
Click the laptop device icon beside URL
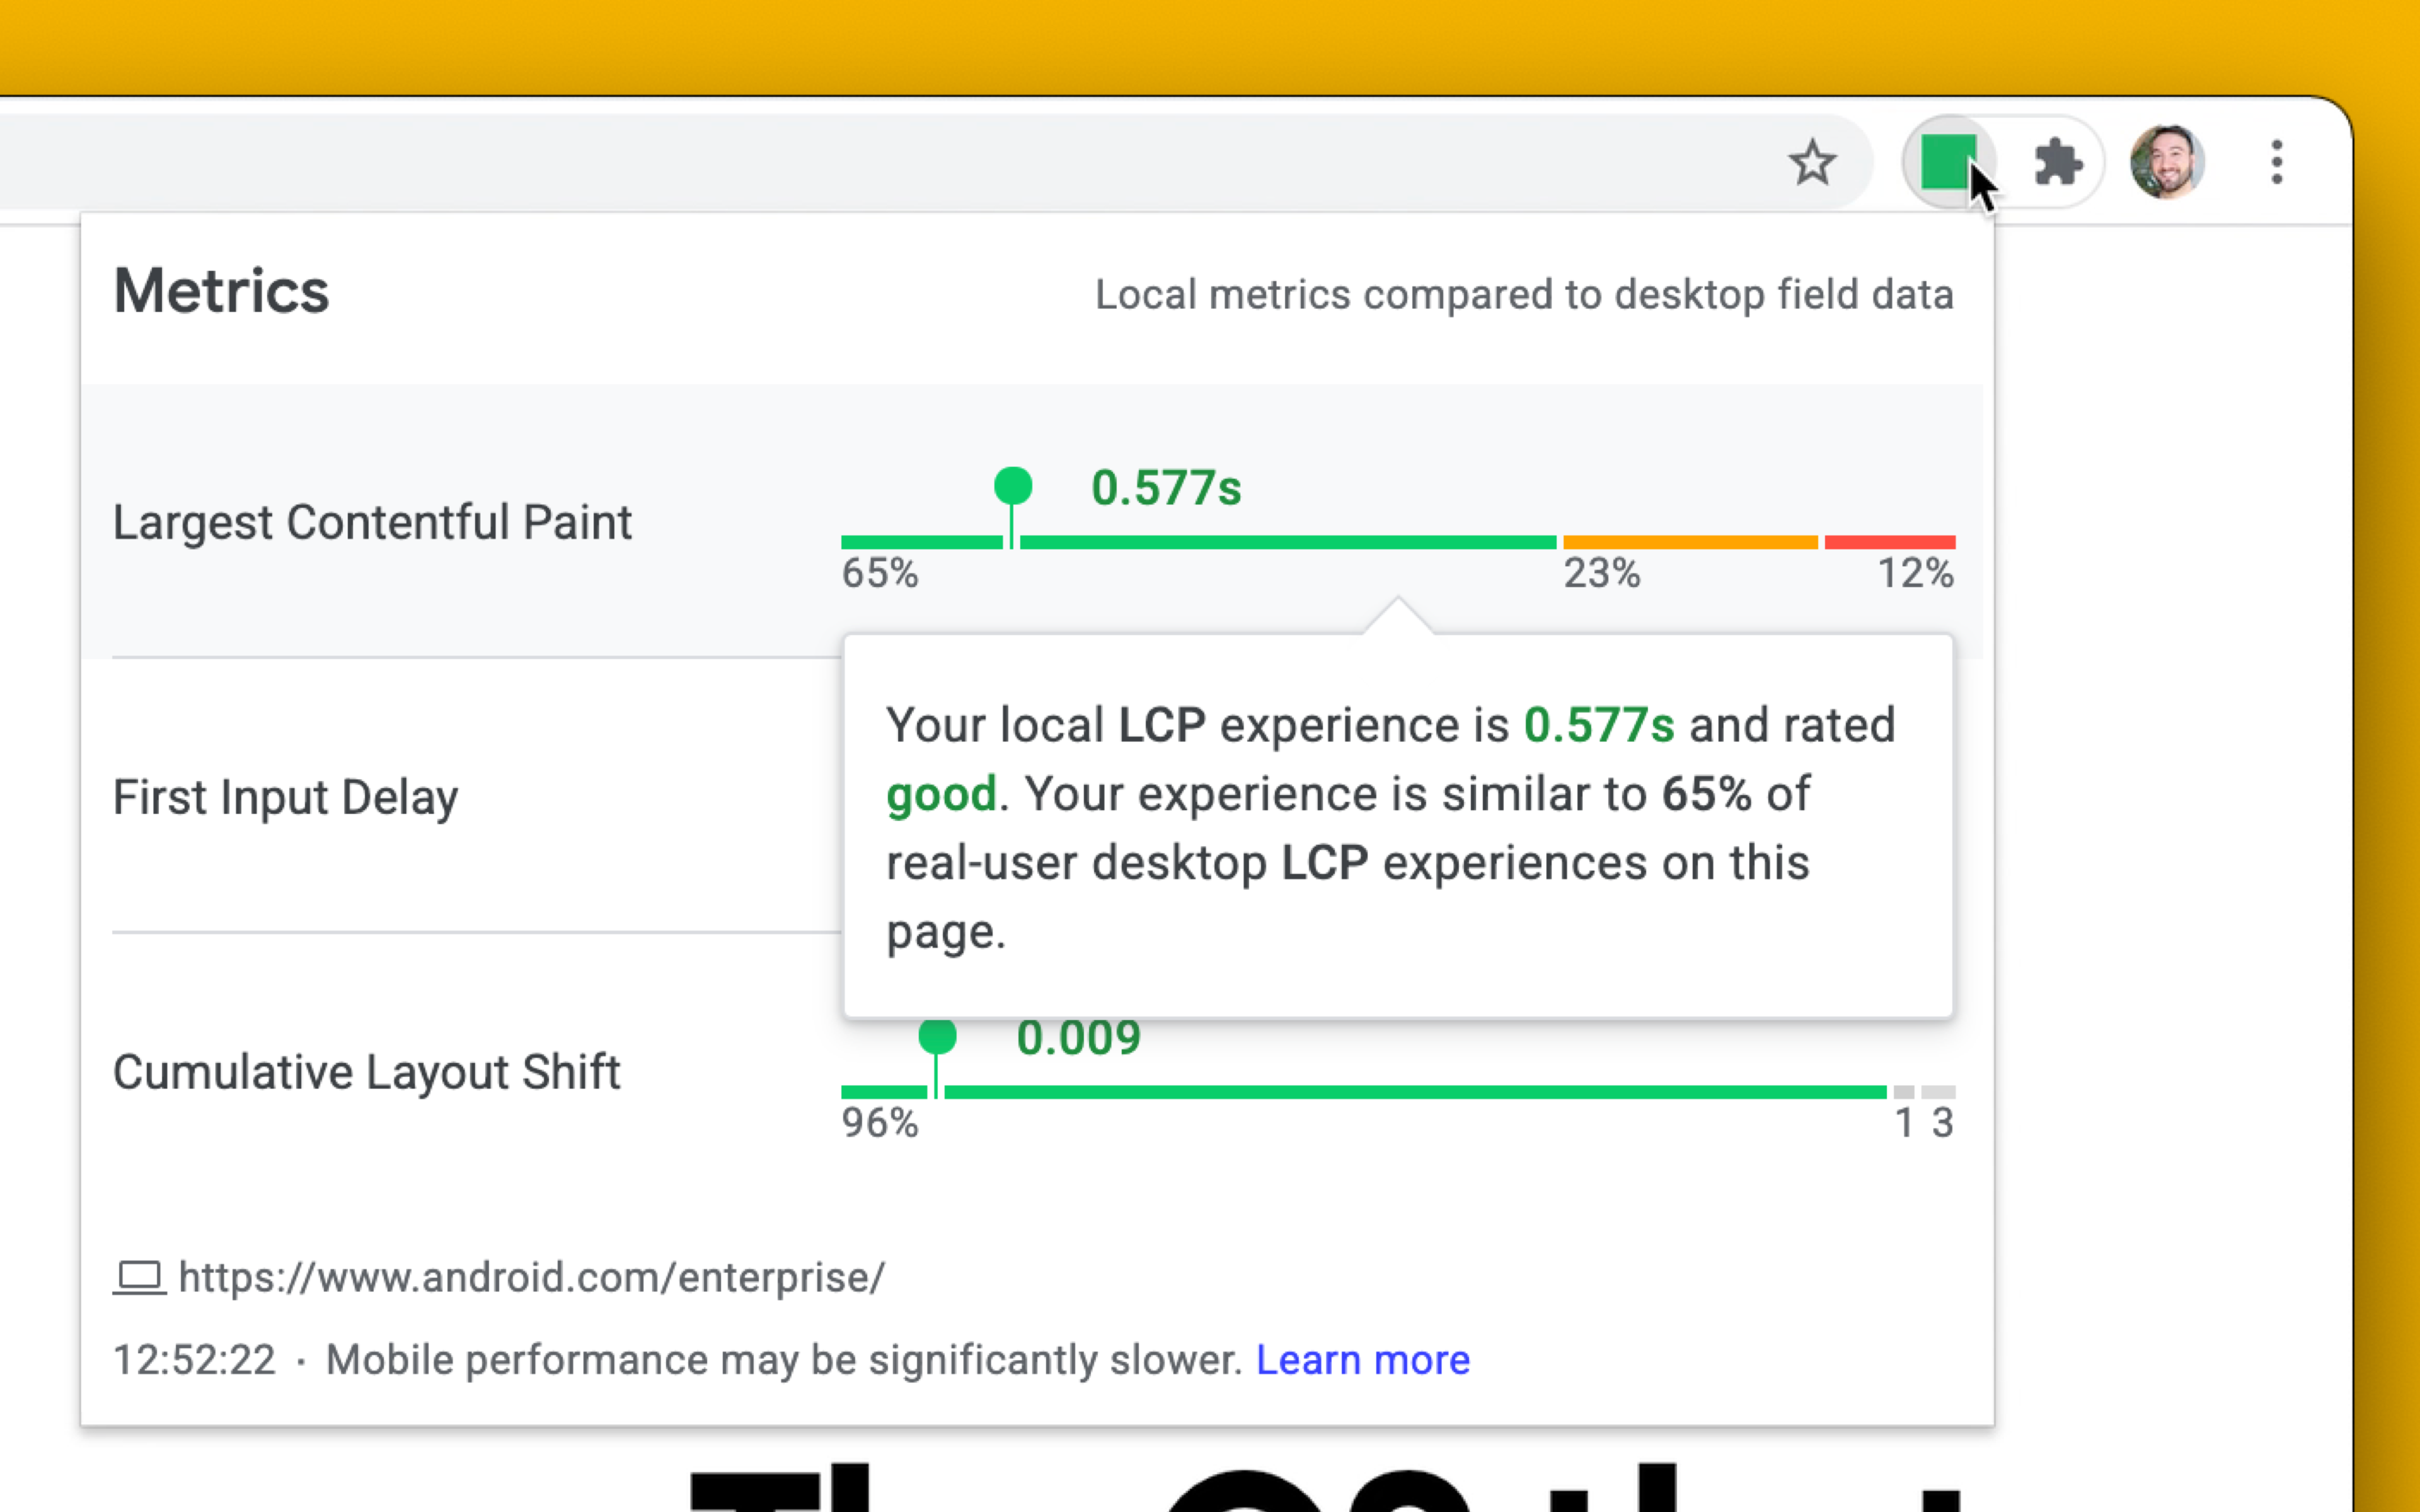tap(139, 1277)
